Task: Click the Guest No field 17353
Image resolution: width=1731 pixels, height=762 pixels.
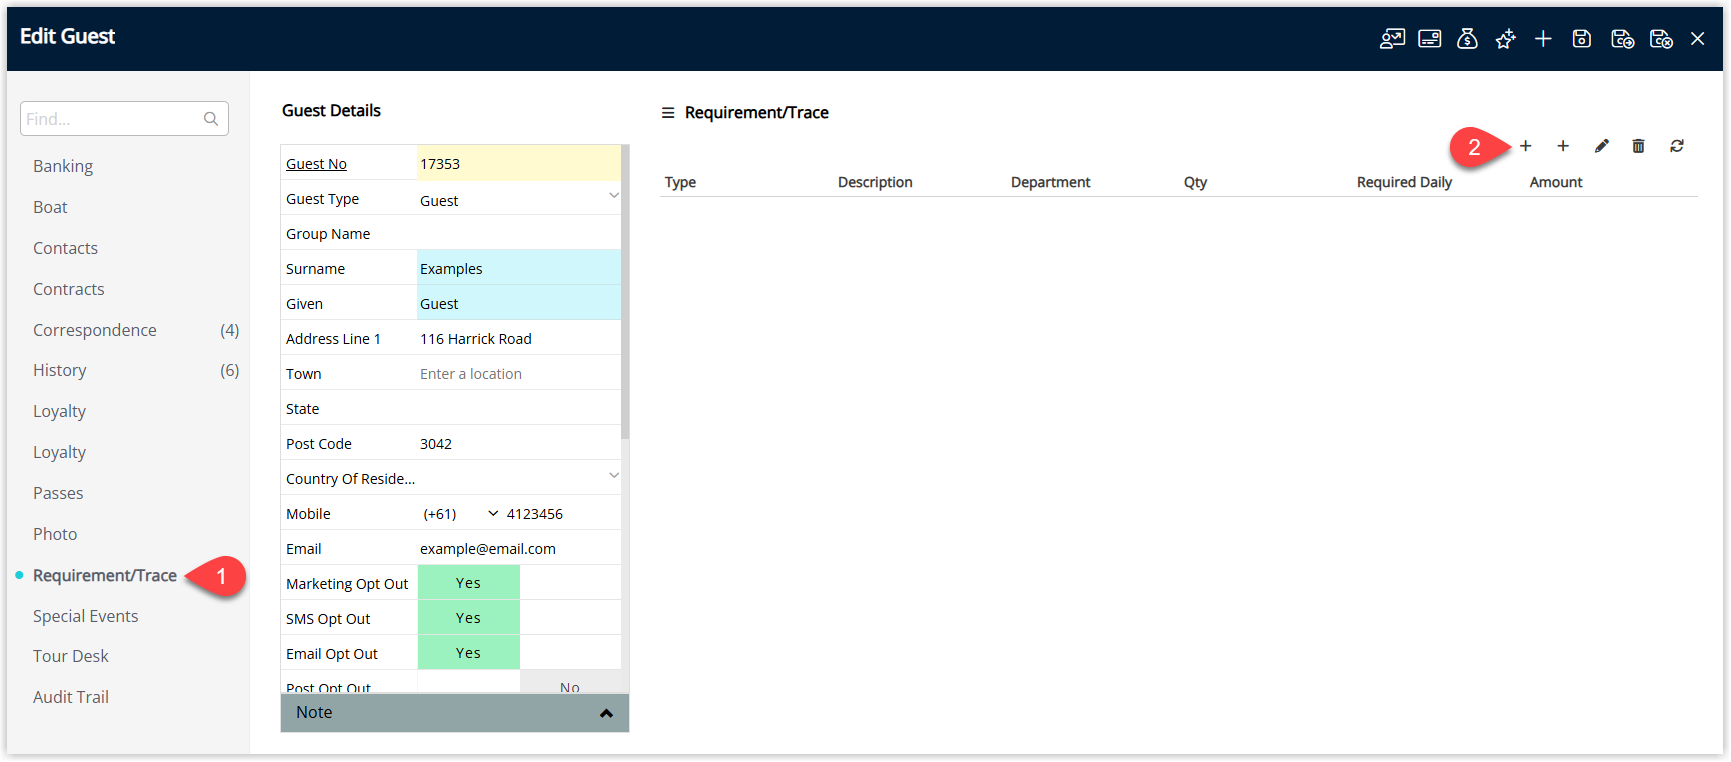Action: (518, 164)
